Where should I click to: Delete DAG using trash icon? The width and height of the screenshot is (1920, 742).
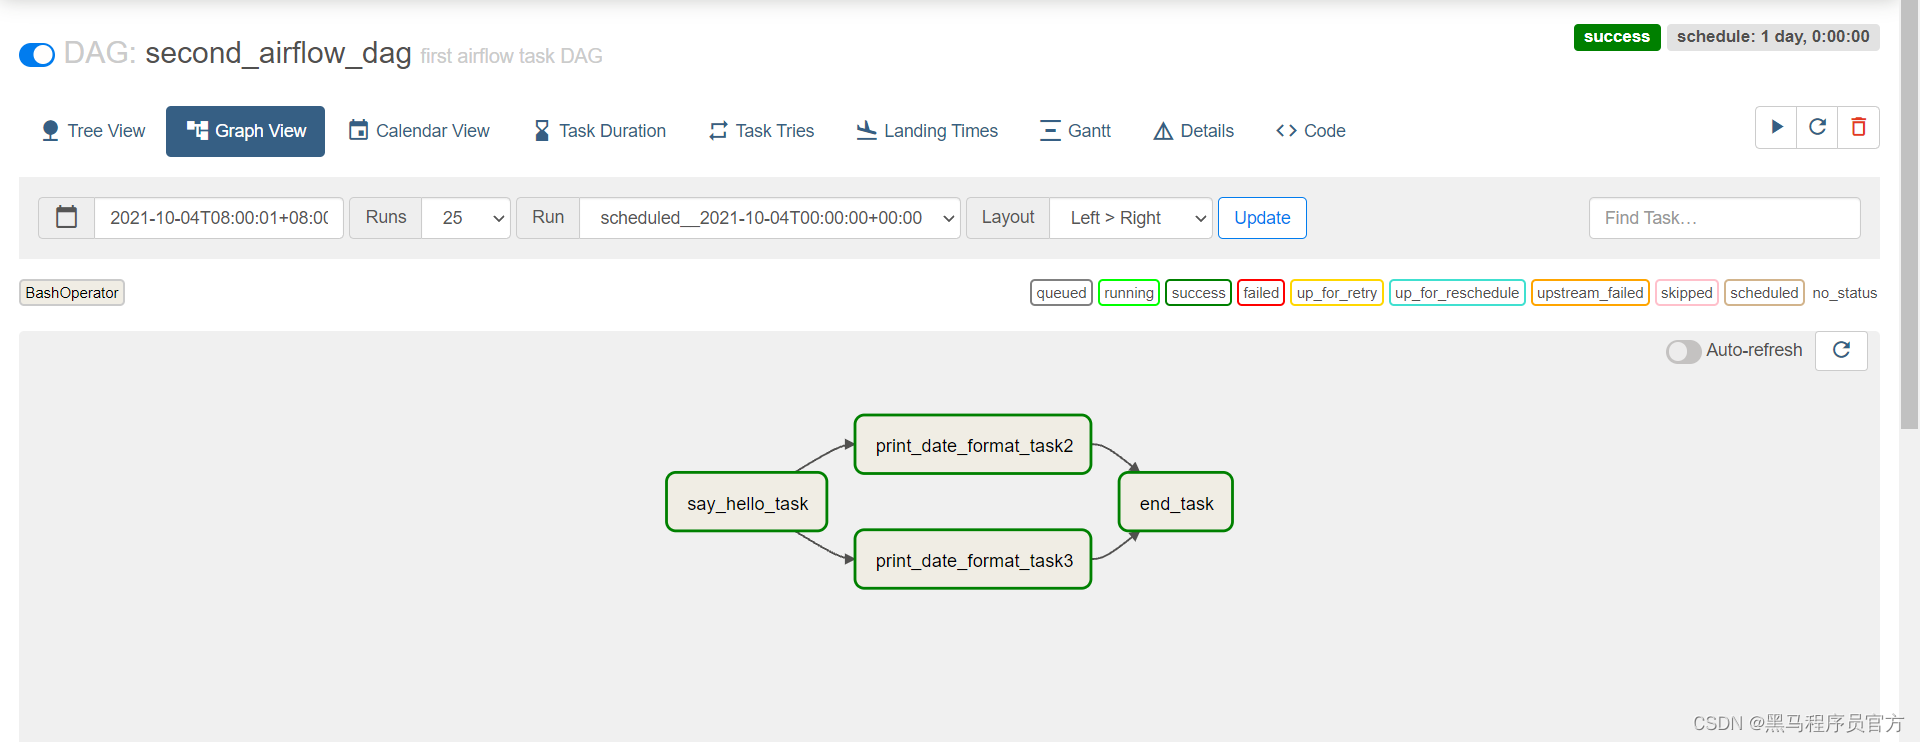[x=1858, y=127]
